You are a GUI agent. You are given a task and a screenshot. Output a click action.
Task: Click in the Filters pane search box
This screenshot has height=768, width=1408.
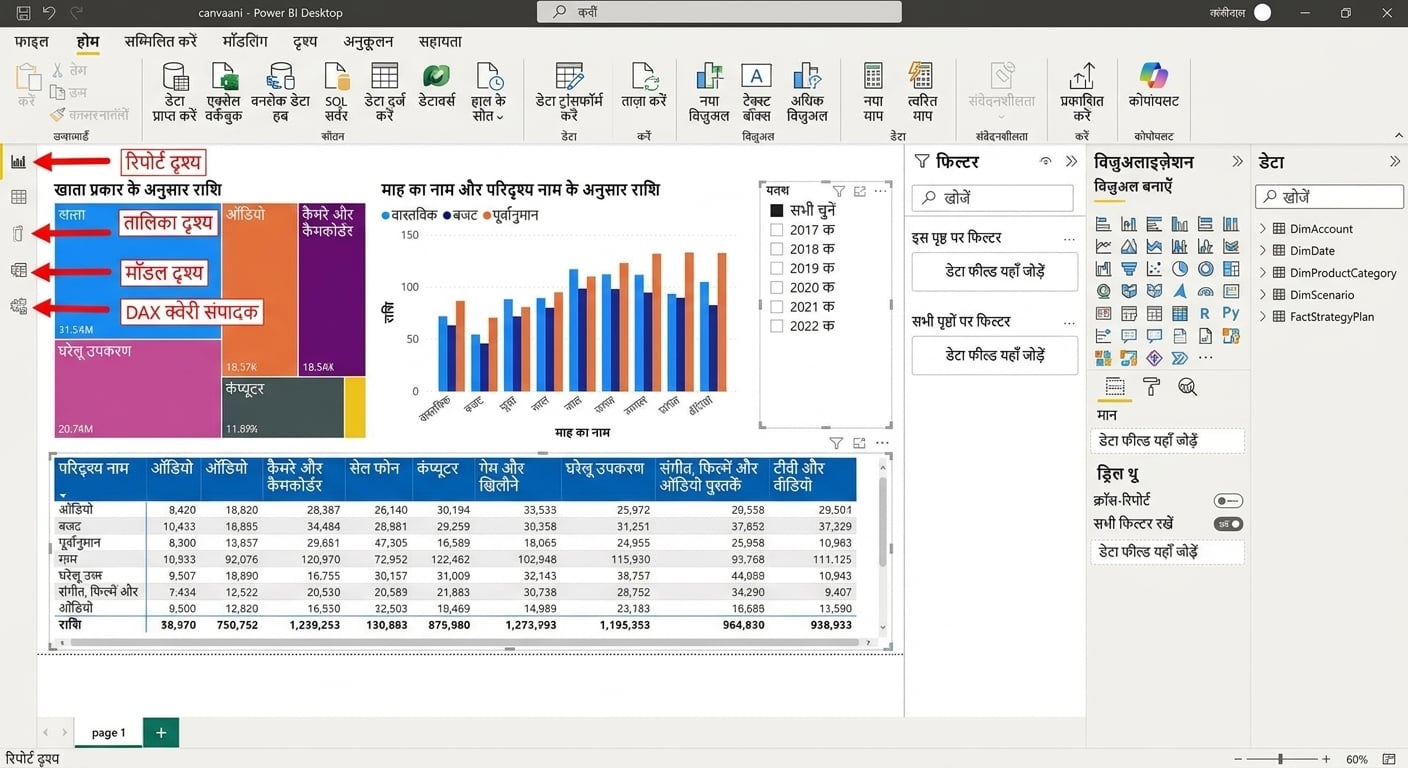[x=992, y=198]
